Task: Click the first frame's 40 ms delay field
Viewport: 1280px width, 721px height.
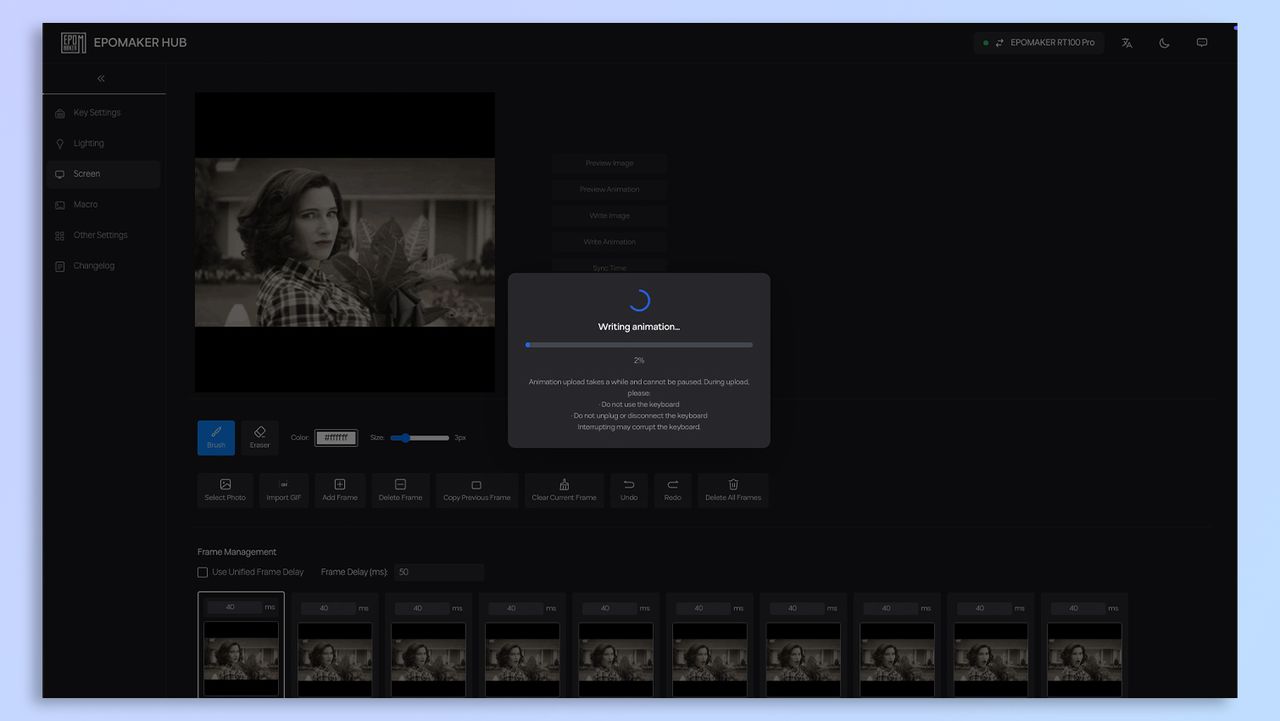Action: point(233,607)
